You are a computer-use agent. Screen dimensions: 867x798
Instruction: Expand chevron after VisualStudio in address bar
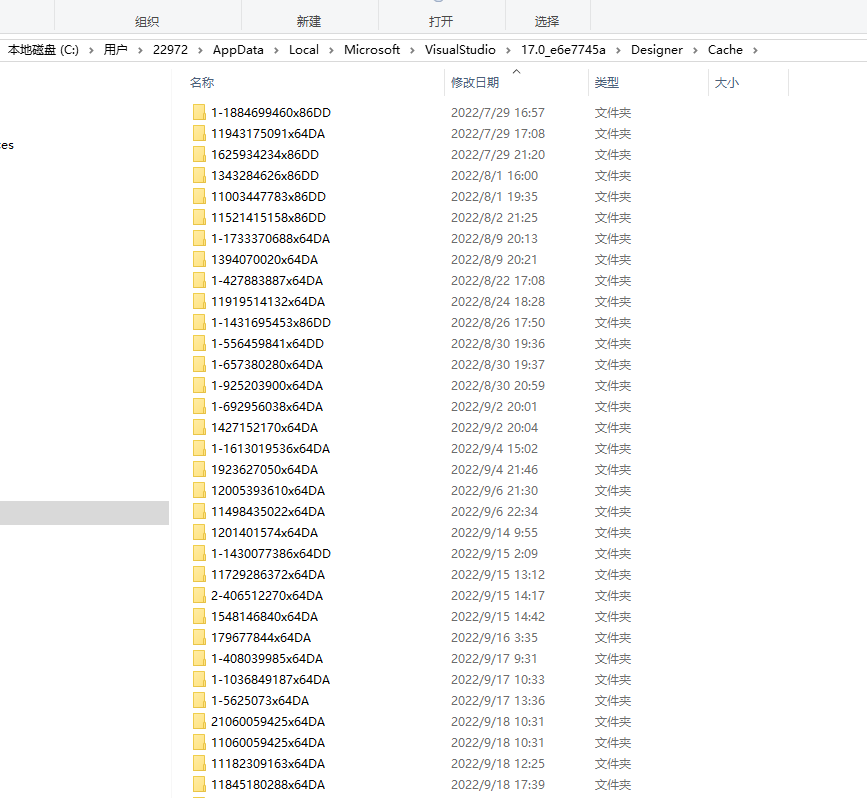pos(508,50)
